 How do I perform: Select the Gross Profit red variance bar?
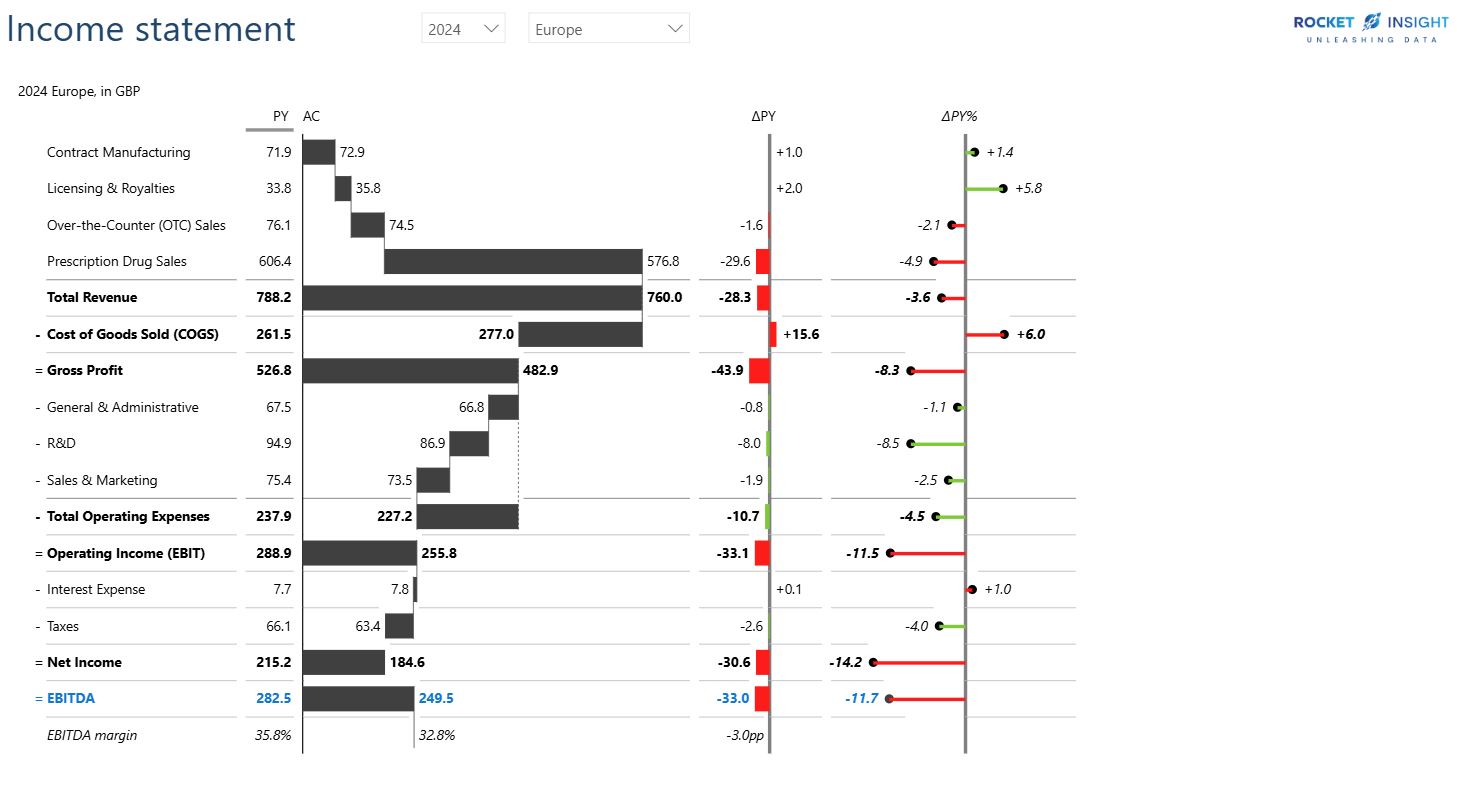(759, 370)
